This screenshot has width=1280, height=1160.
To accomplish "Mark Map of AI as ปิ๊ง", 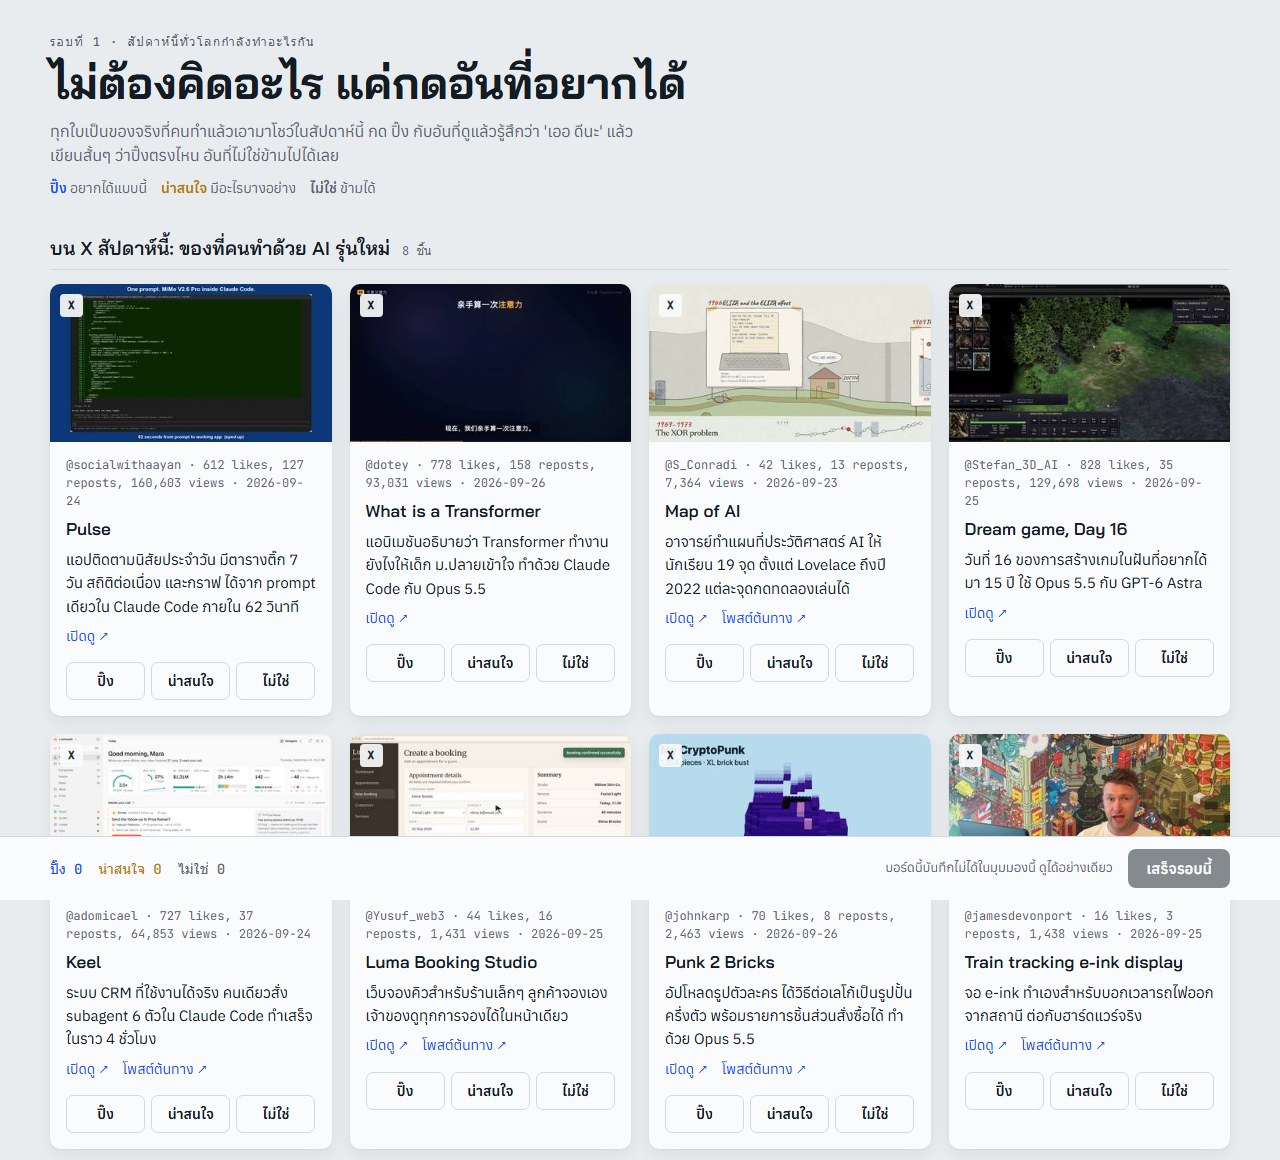I will point(704,663).
